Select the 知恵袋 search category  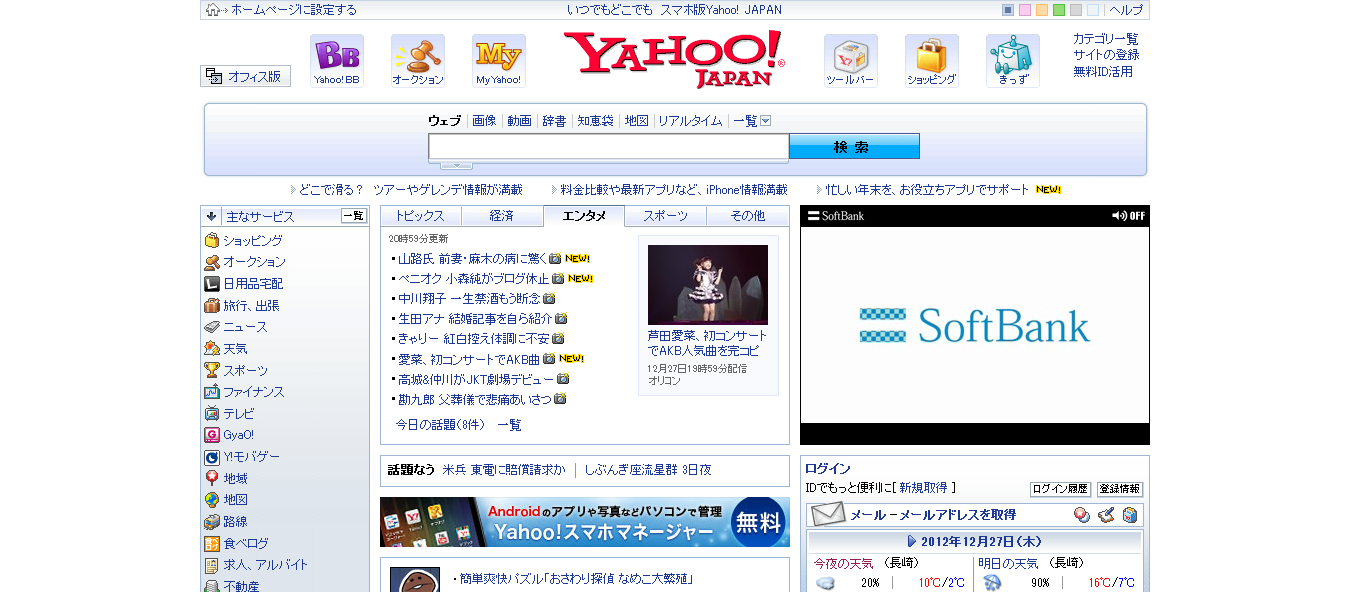click(x=595, y=121)
